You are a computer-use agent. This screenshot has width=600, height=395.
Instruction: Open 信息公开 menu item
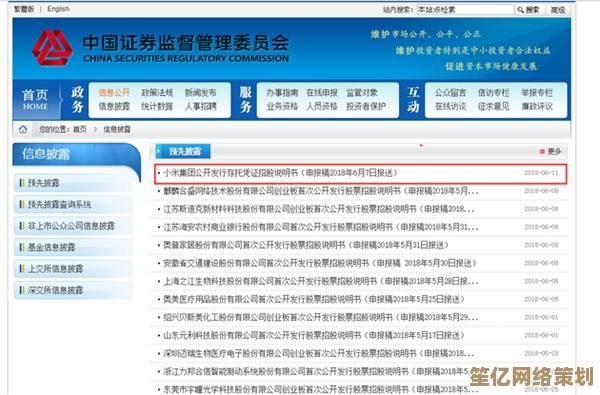coord(114,93)
